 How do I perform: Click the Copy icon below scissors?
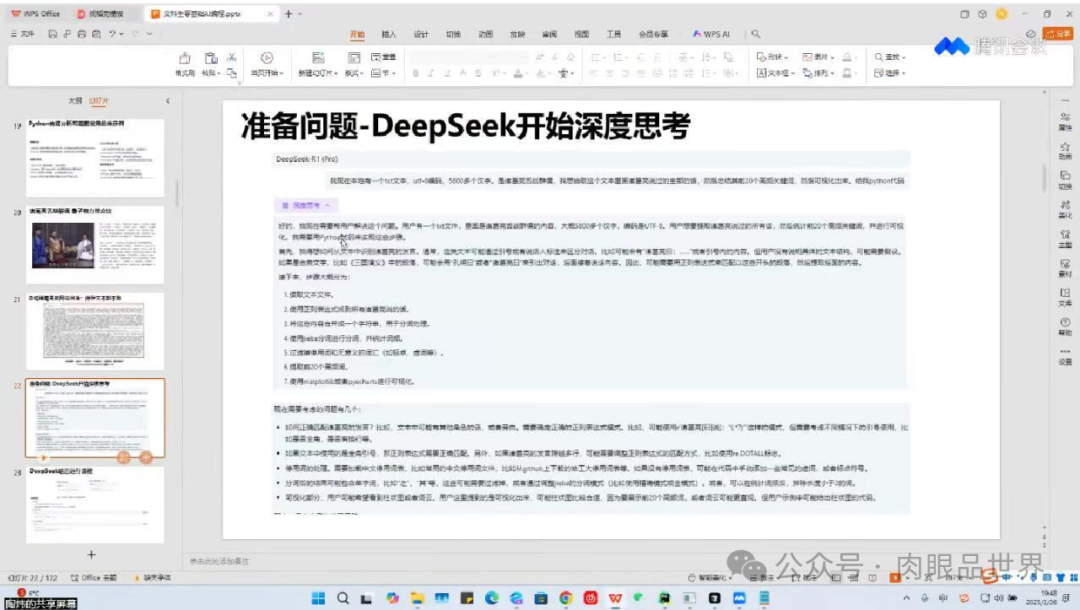[x=232, y=73]
